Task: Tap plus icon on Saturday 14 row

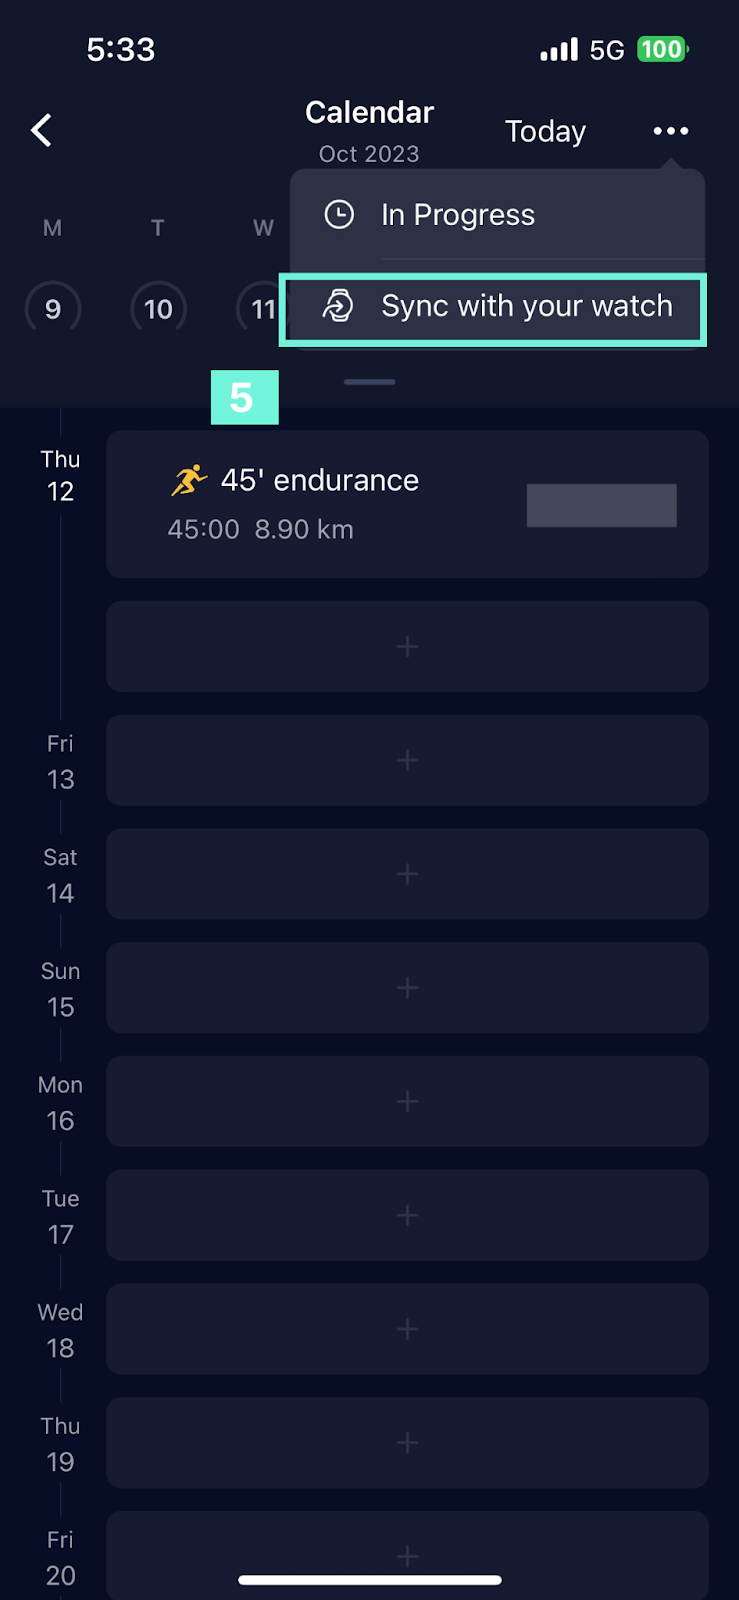Action: pyautogui.click(x=407, y=875)
